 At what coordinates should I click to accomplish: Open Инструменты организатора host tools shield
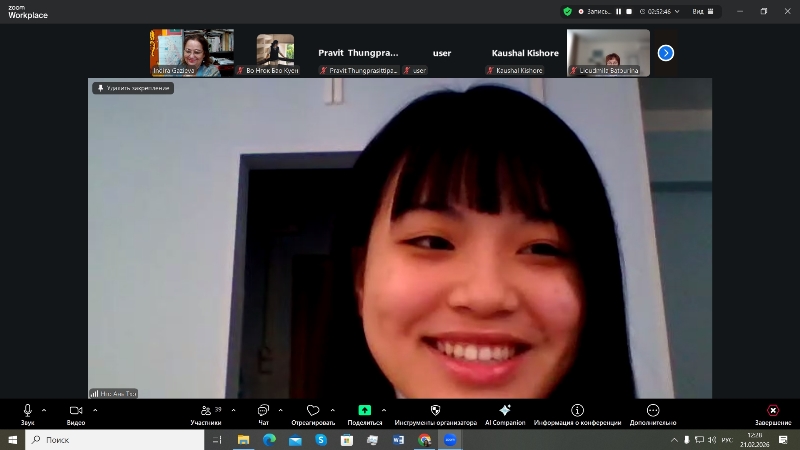(x=435, y=411)
